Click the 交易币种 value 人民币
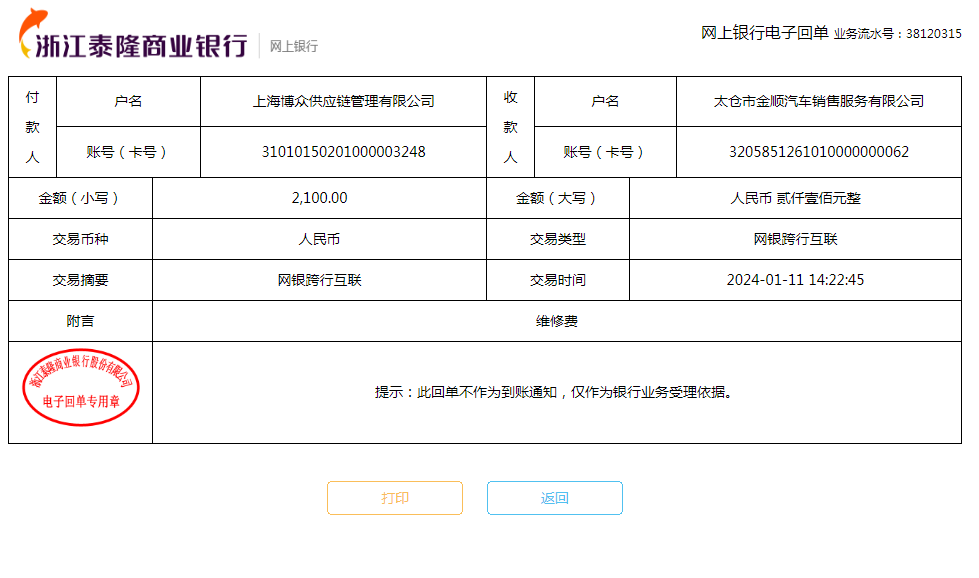Screen dimensions: 979x578 [x=319, y=239]
